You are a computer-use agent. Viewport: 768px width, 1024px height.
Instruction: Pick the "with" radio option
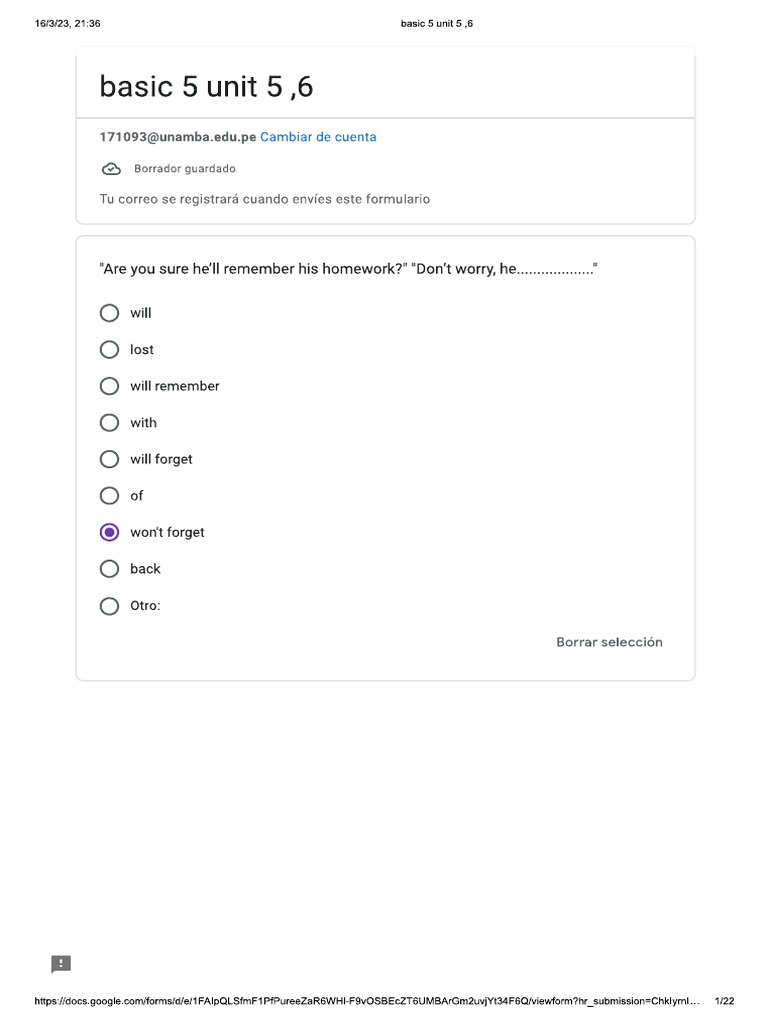[x=110, y=423]
